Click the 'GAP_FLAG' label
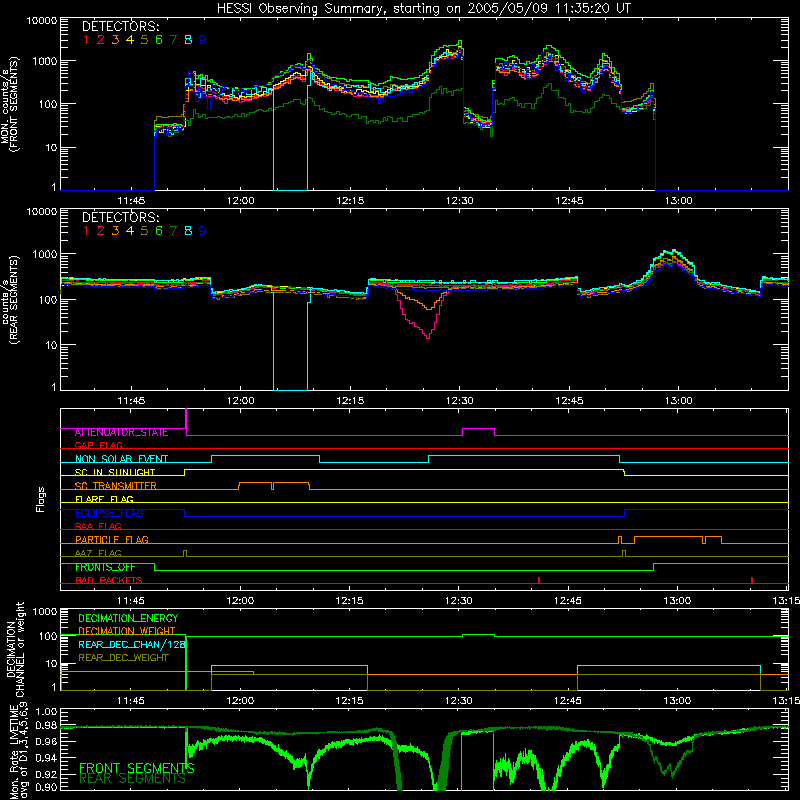Screen dimensions: 800x800 (x=98, y=446)
